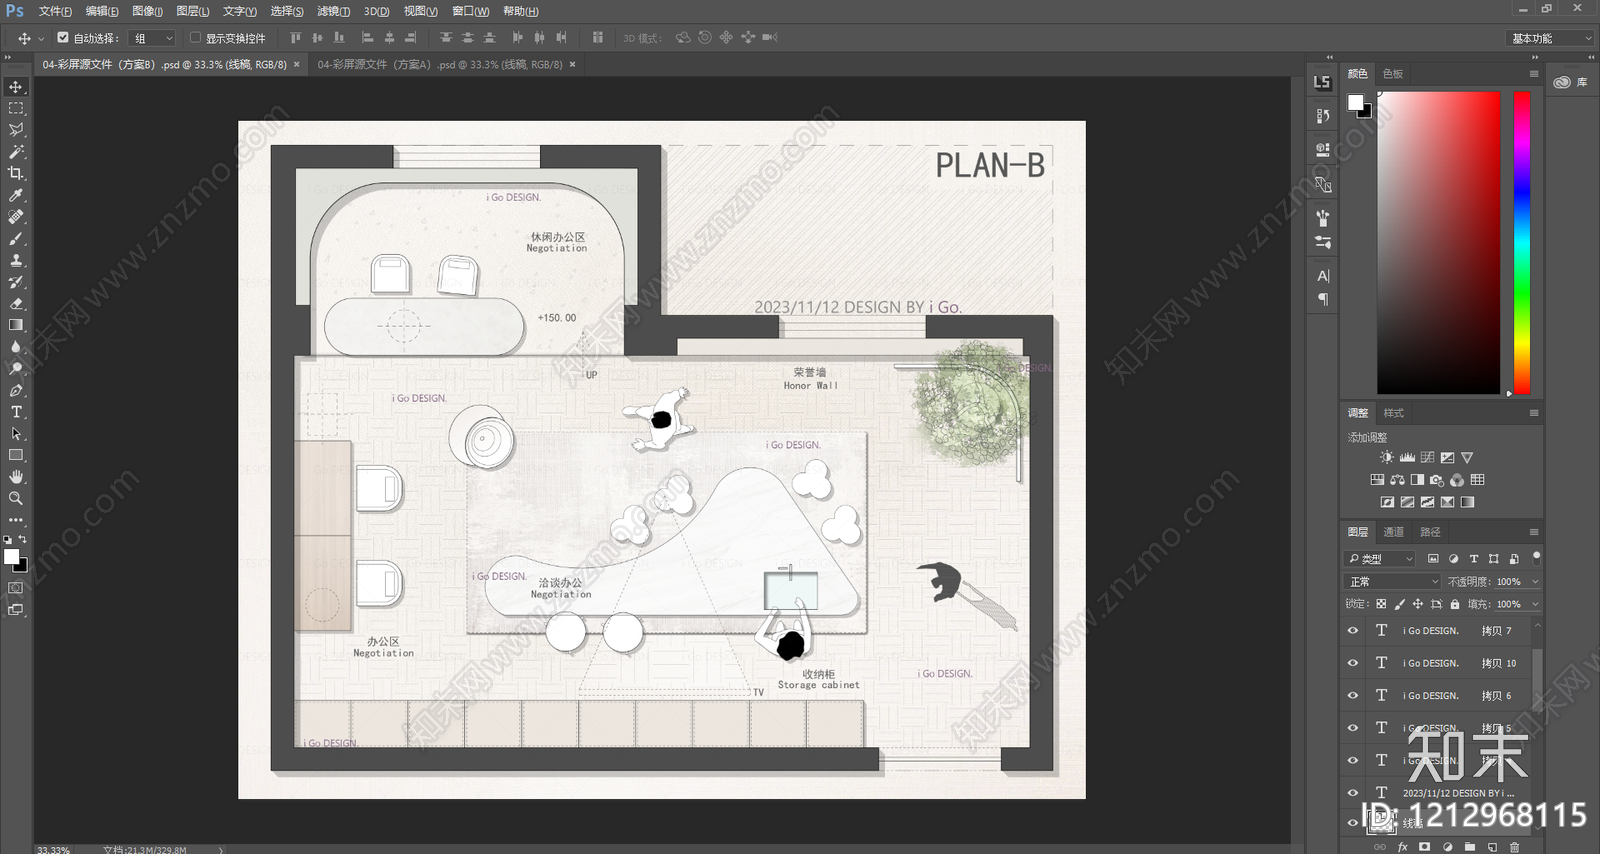
Task: Hide the i Go DESIGN. 拷贝 7 layer
Action: coord(1353,631)
